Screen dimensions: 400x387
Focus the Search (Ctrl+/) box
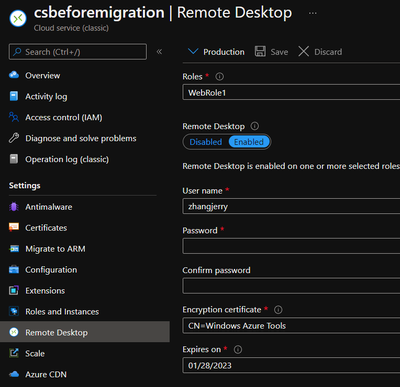coord(78,52)
